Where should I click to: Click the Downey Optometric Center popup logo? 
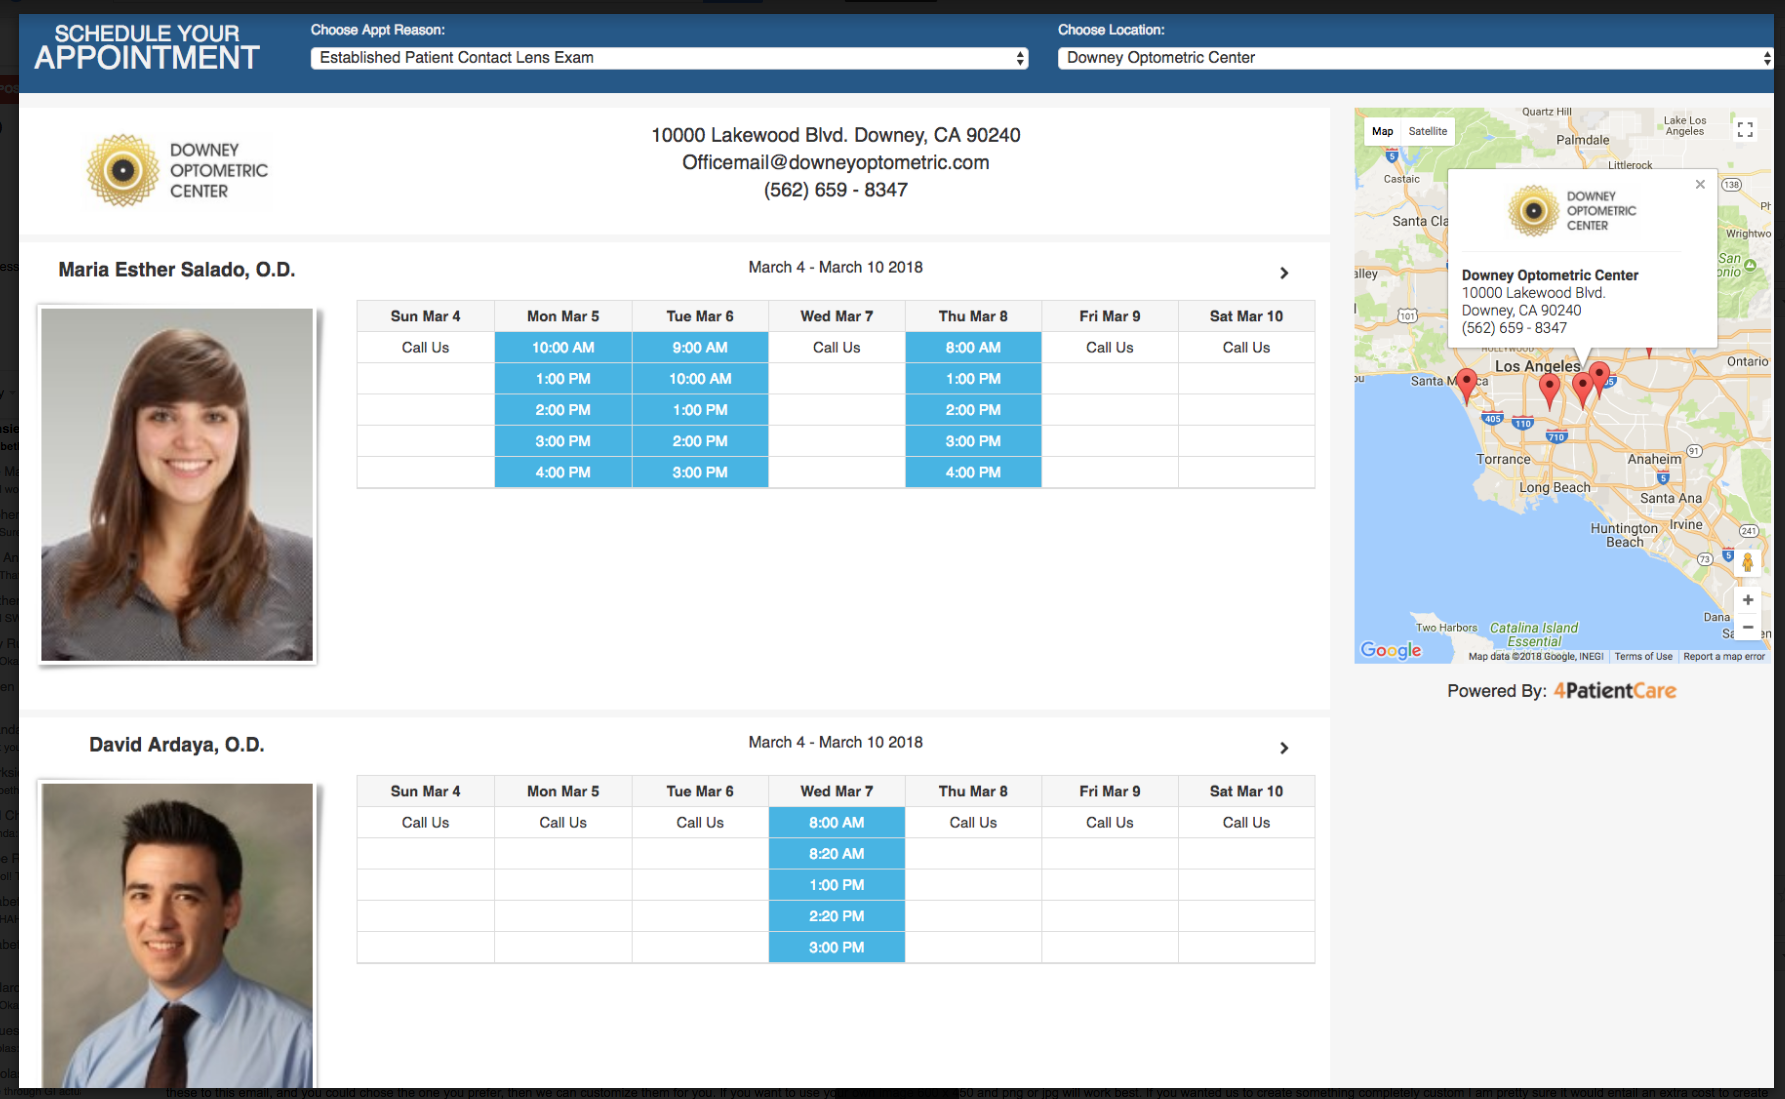coord(1573,211)
